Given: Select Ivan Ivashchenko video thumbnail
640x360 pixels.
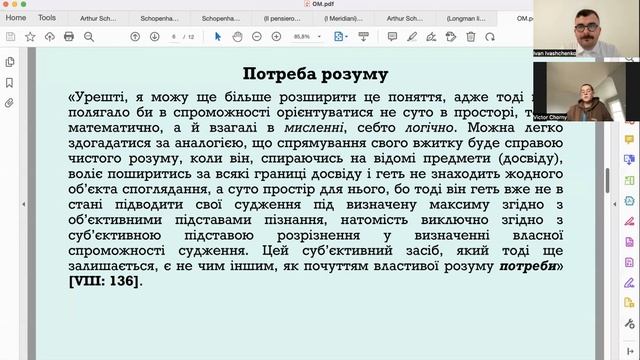Looking at the screenshot, I should (587, 29).
